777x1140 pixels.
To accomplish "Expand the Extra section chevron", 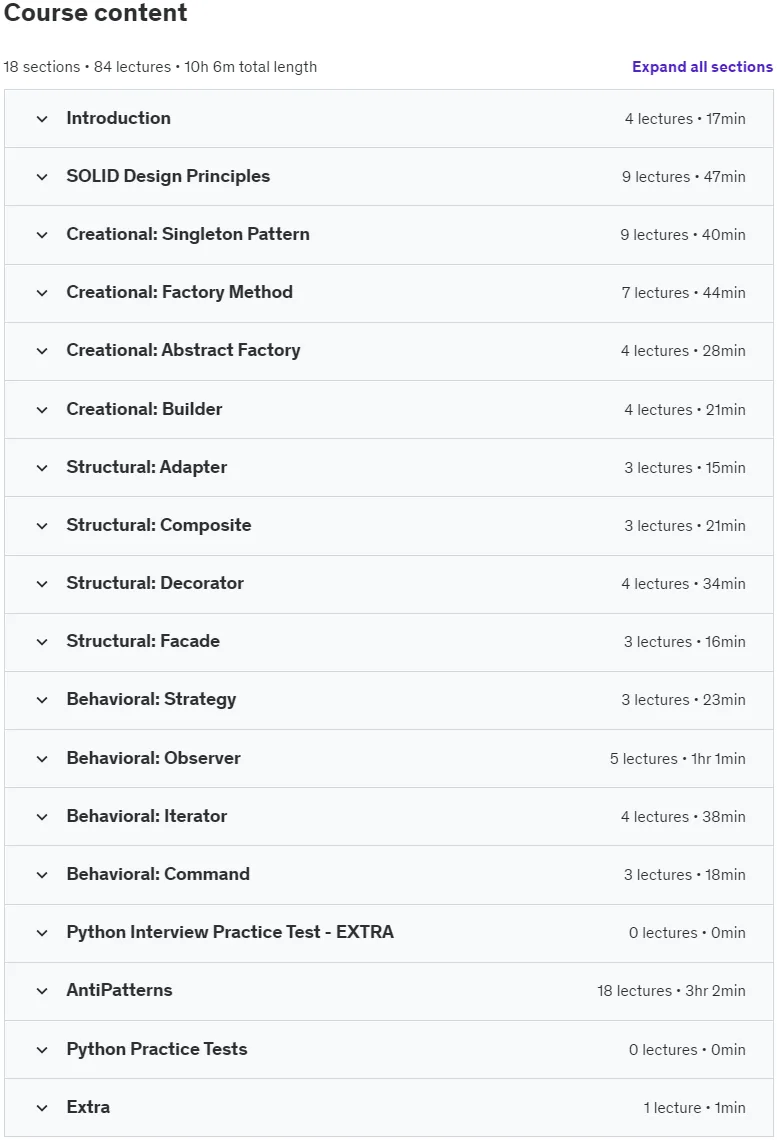I will 42,1108.
